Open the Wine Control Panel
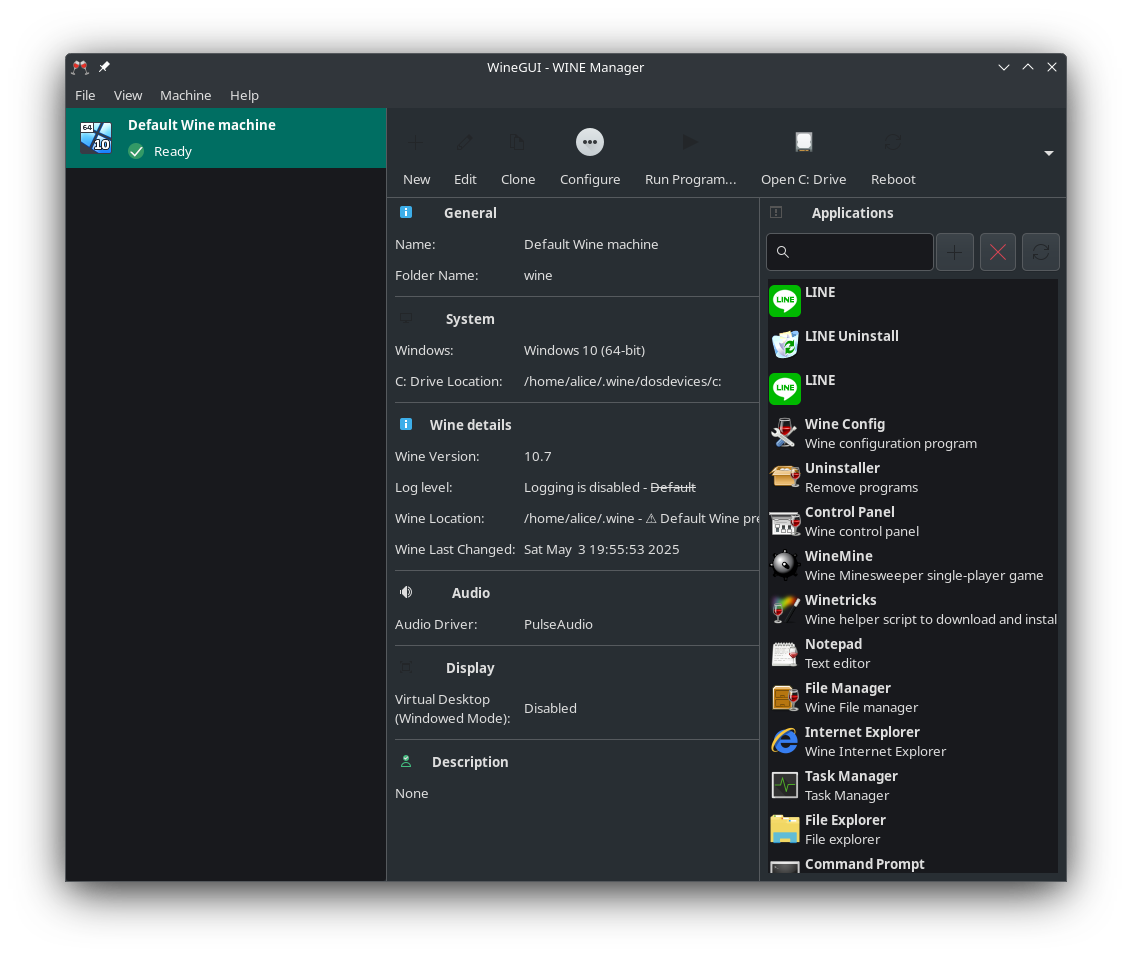 pos(849,521)
